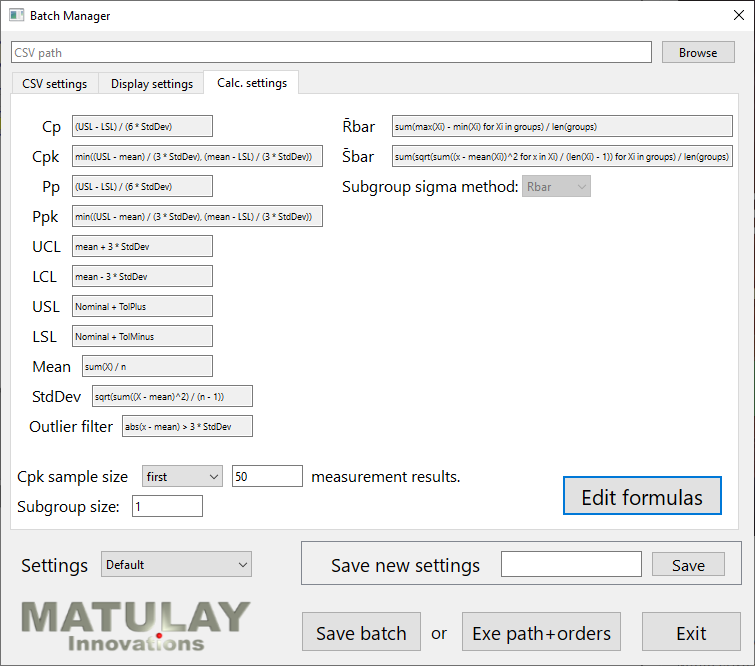Expand the Settings Default dropdown
755x666 pixels.
click(176, 565)
